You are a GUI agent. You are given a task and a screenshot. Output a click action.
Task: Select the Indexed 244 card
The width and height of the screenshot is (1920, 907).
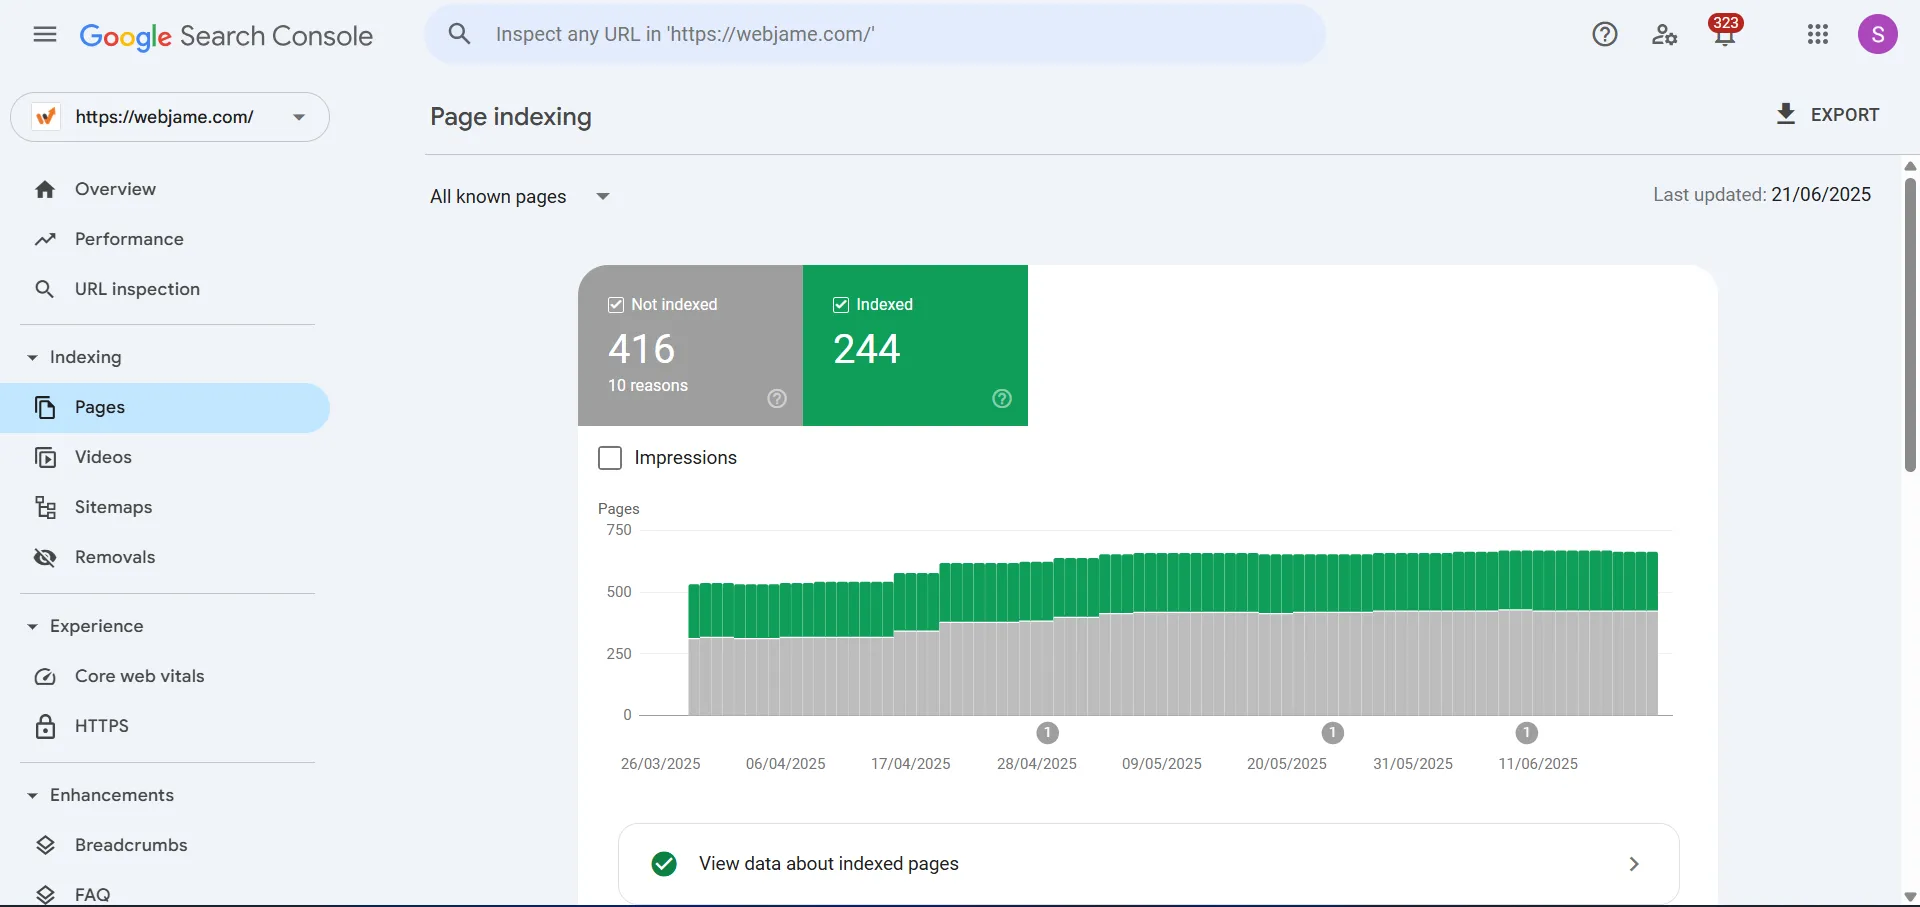click(x=915, y=346)
